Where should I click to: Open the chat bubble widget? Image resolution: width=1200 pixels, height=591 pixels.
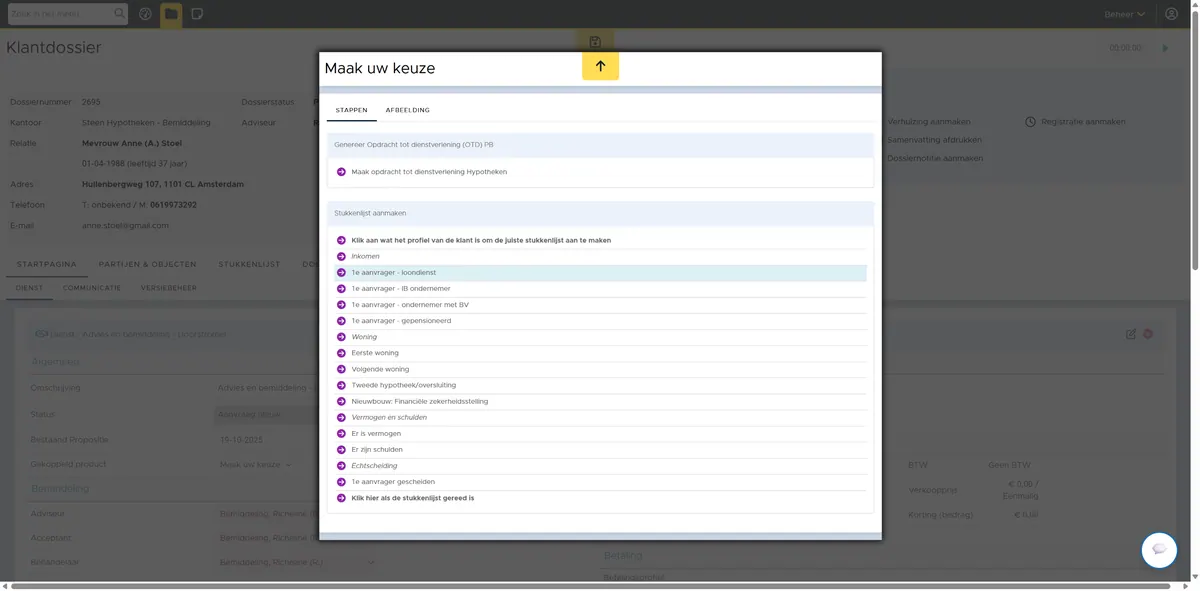[x=1159, y=550]
